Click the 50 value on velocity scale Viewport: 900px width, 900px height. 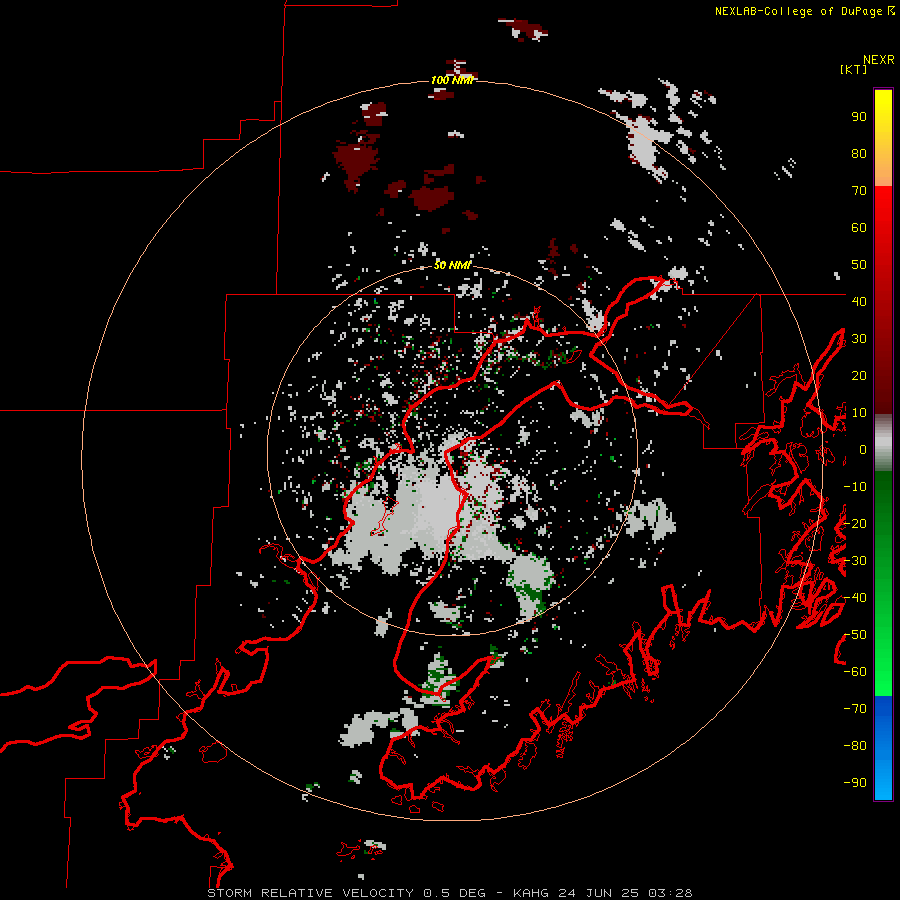859,265
